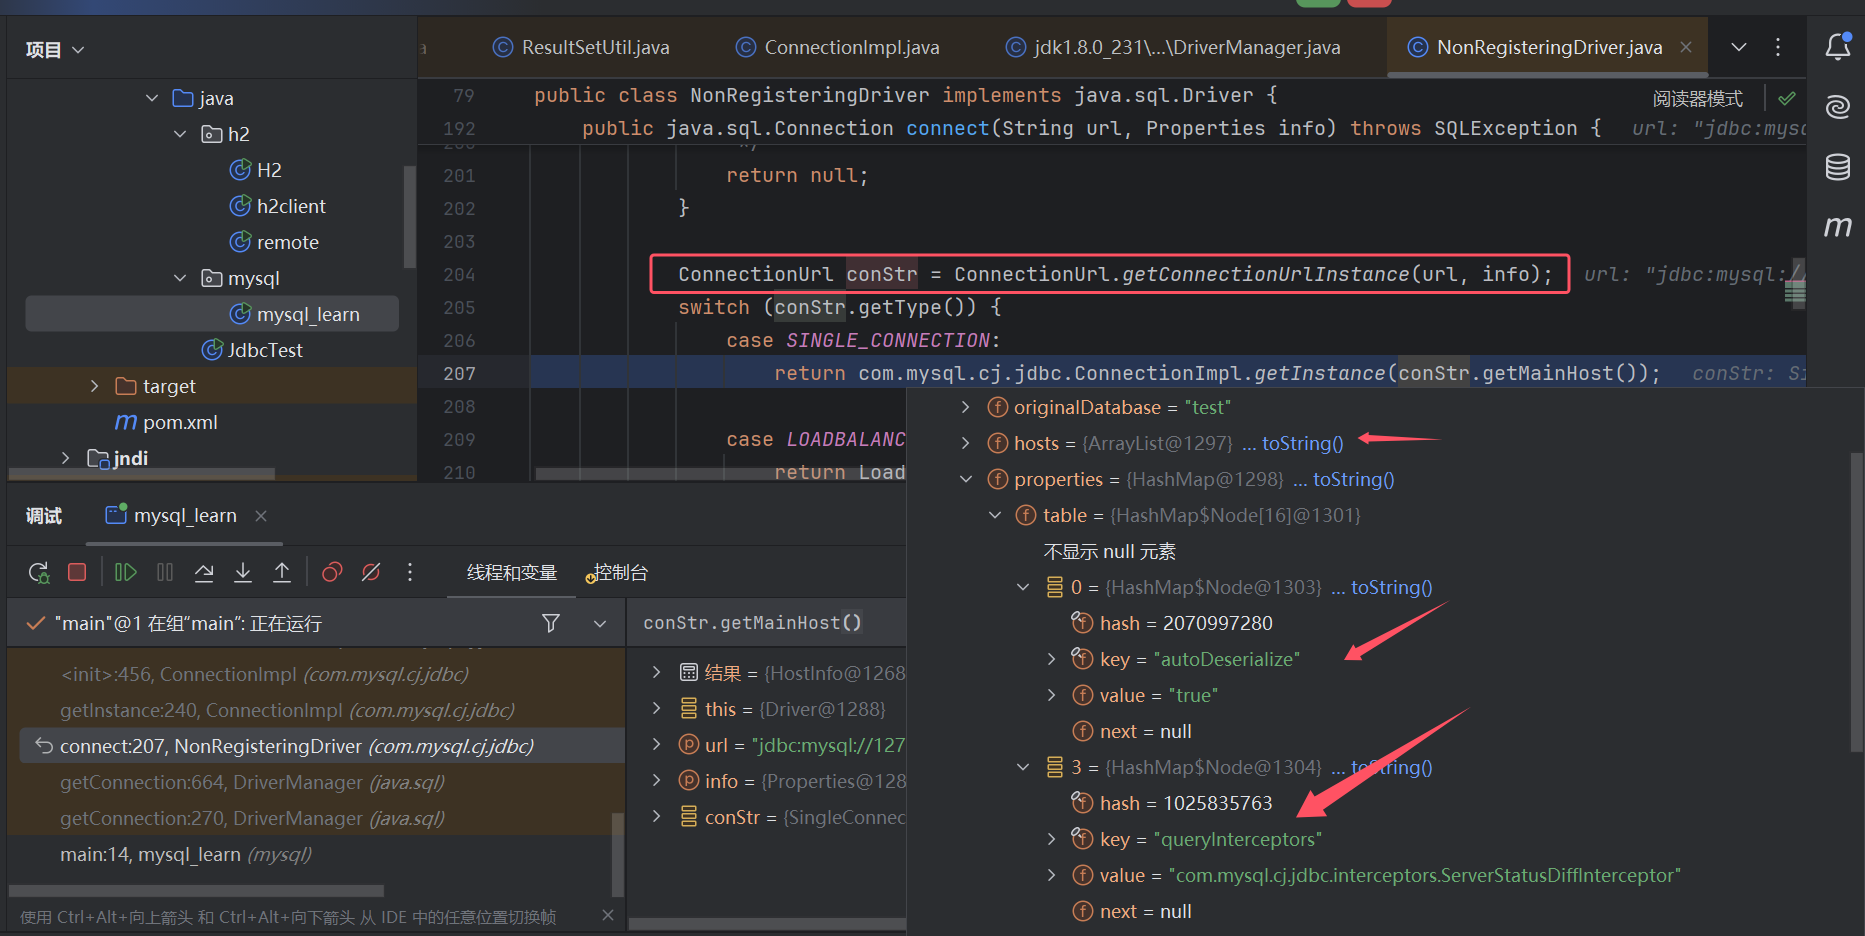
Task: Select mysql_learn class in project tree
Action: click(x=212, y=314)
